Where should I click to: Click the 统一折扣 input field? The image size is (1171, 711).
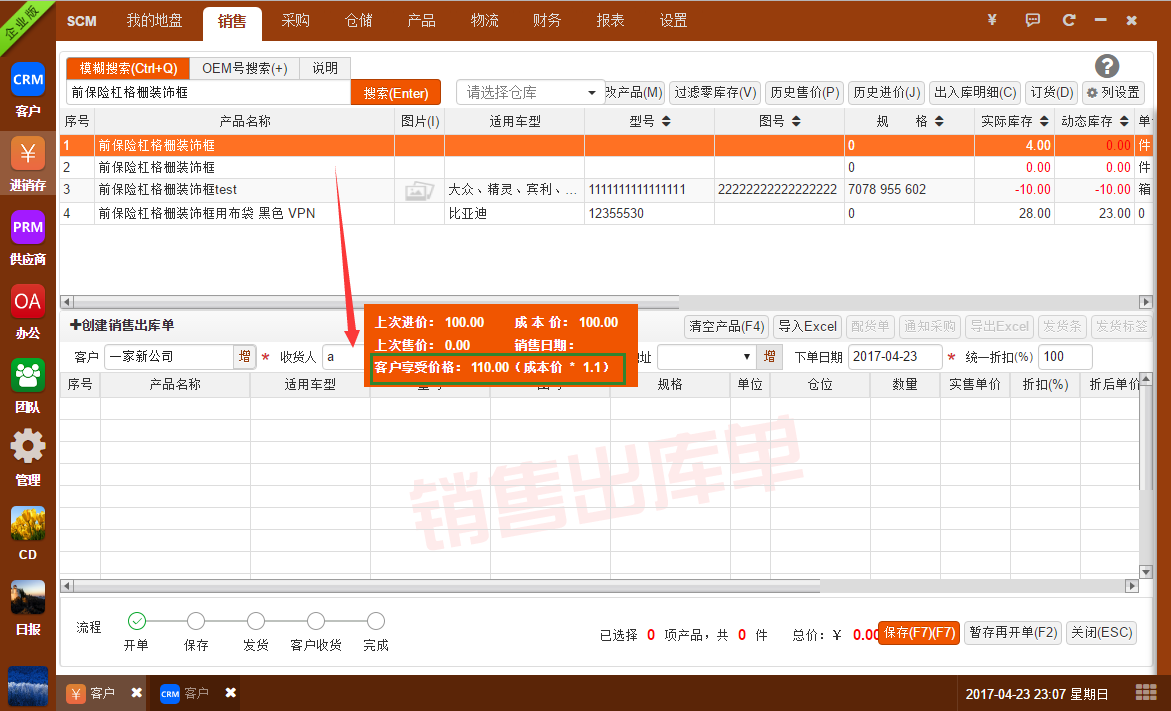(x=1064, y=357)
